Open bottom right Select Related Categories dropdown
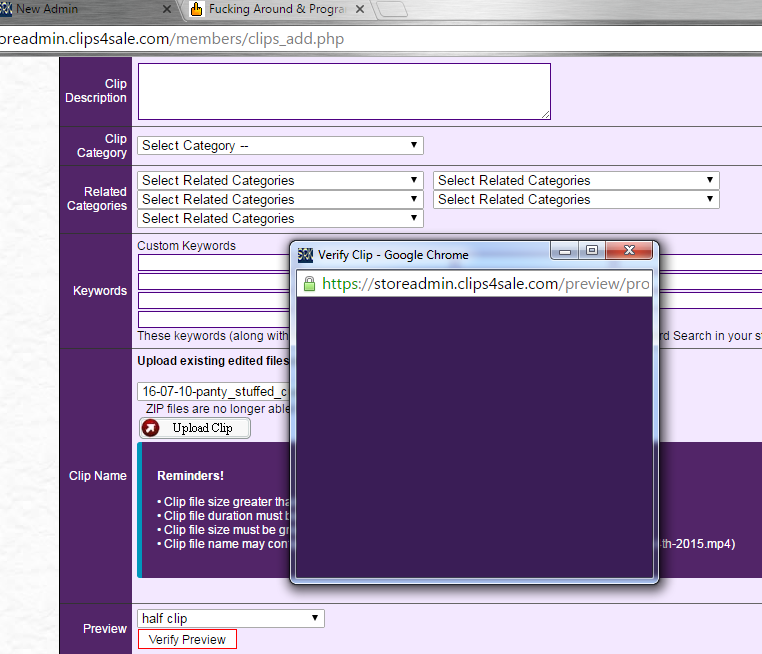Viewport: 762px width, 654px height. pos(576,199)
